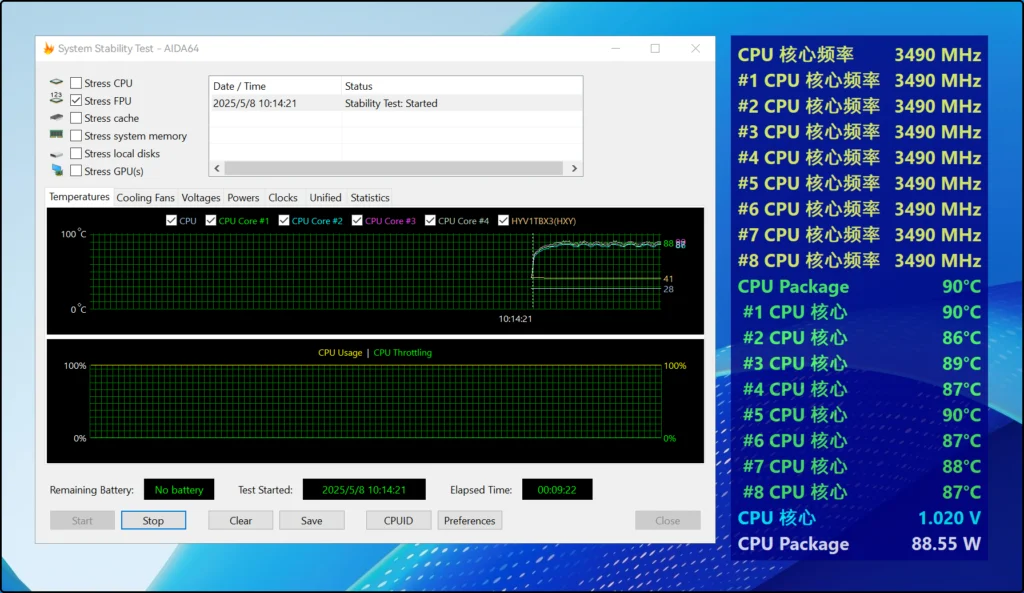The width and height of the screenshot is (1024, 593).
Task: Click the Date / Time column header
Action: 275,86
